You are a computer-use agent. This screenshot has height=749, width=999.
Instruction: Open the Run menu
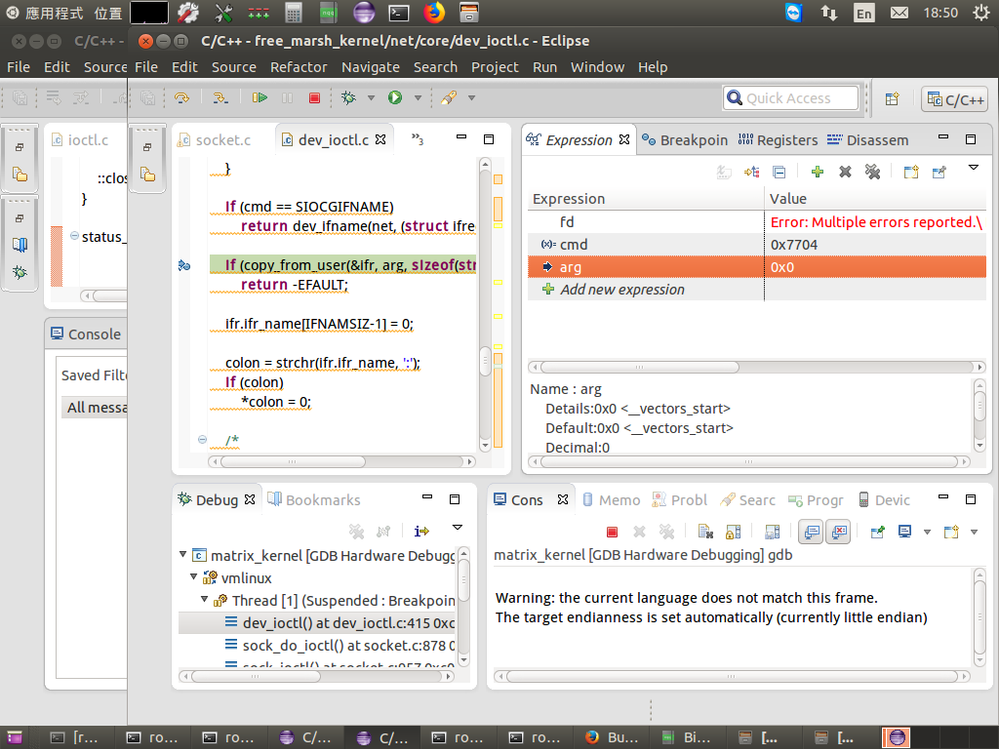pyautogui.click(x=545, y=68)
